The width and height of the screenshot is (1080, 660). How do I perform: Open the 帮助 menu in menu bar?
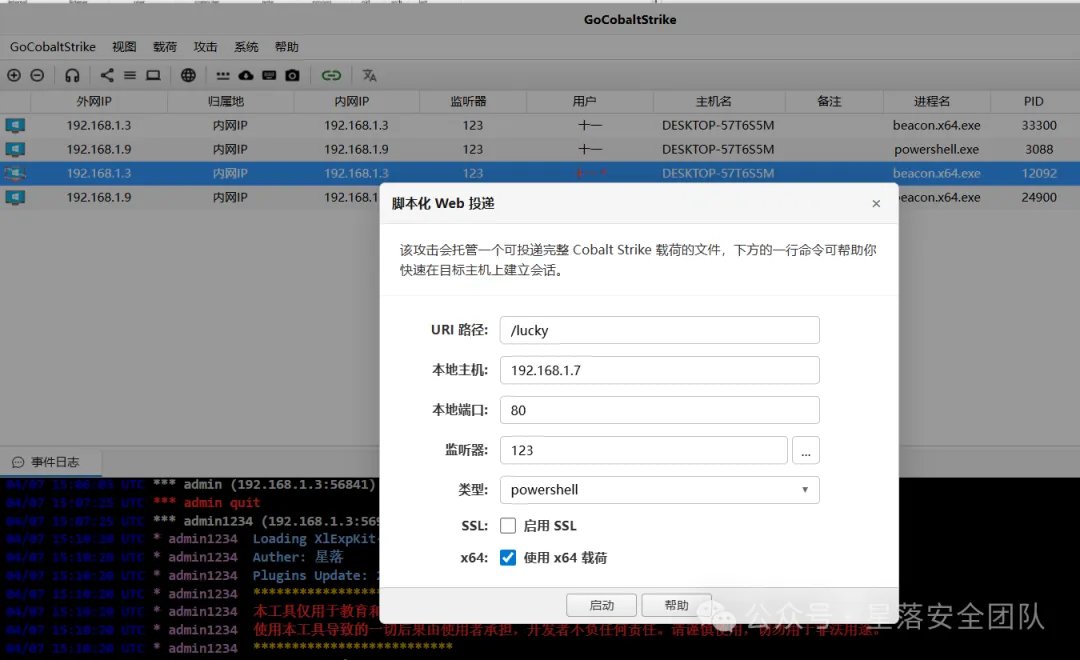pyautogui.click(x=287, y=47)
